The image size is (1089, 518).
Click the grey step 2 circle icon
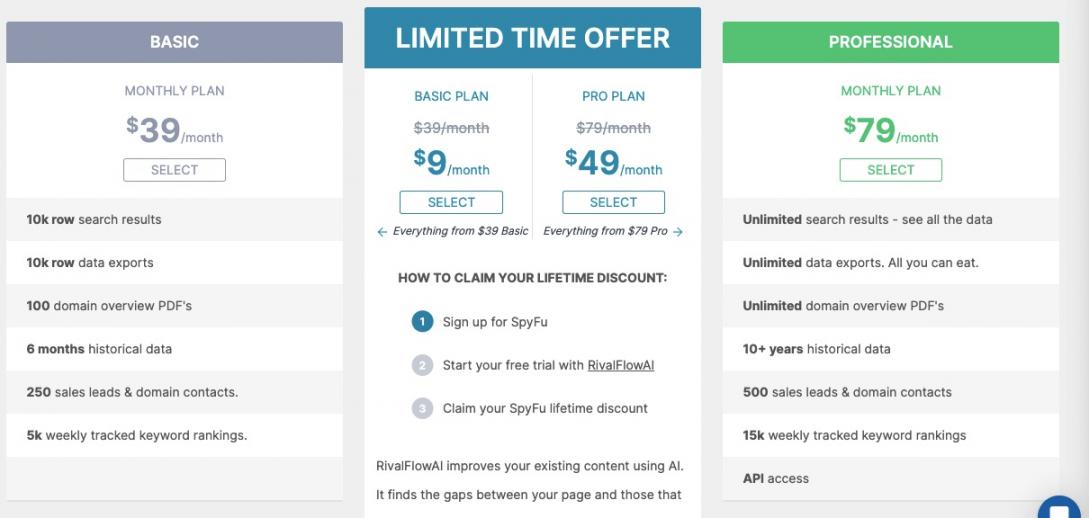coord(420,365)
